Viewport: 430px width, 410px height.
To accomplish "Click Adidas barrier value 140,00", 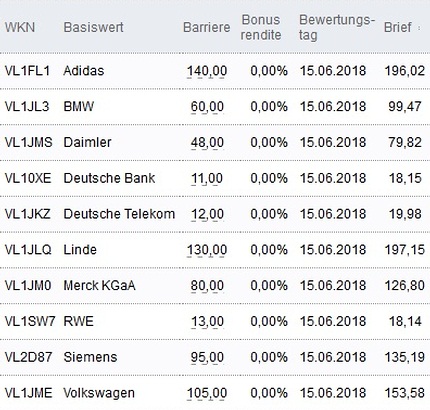I will [207, 71].
